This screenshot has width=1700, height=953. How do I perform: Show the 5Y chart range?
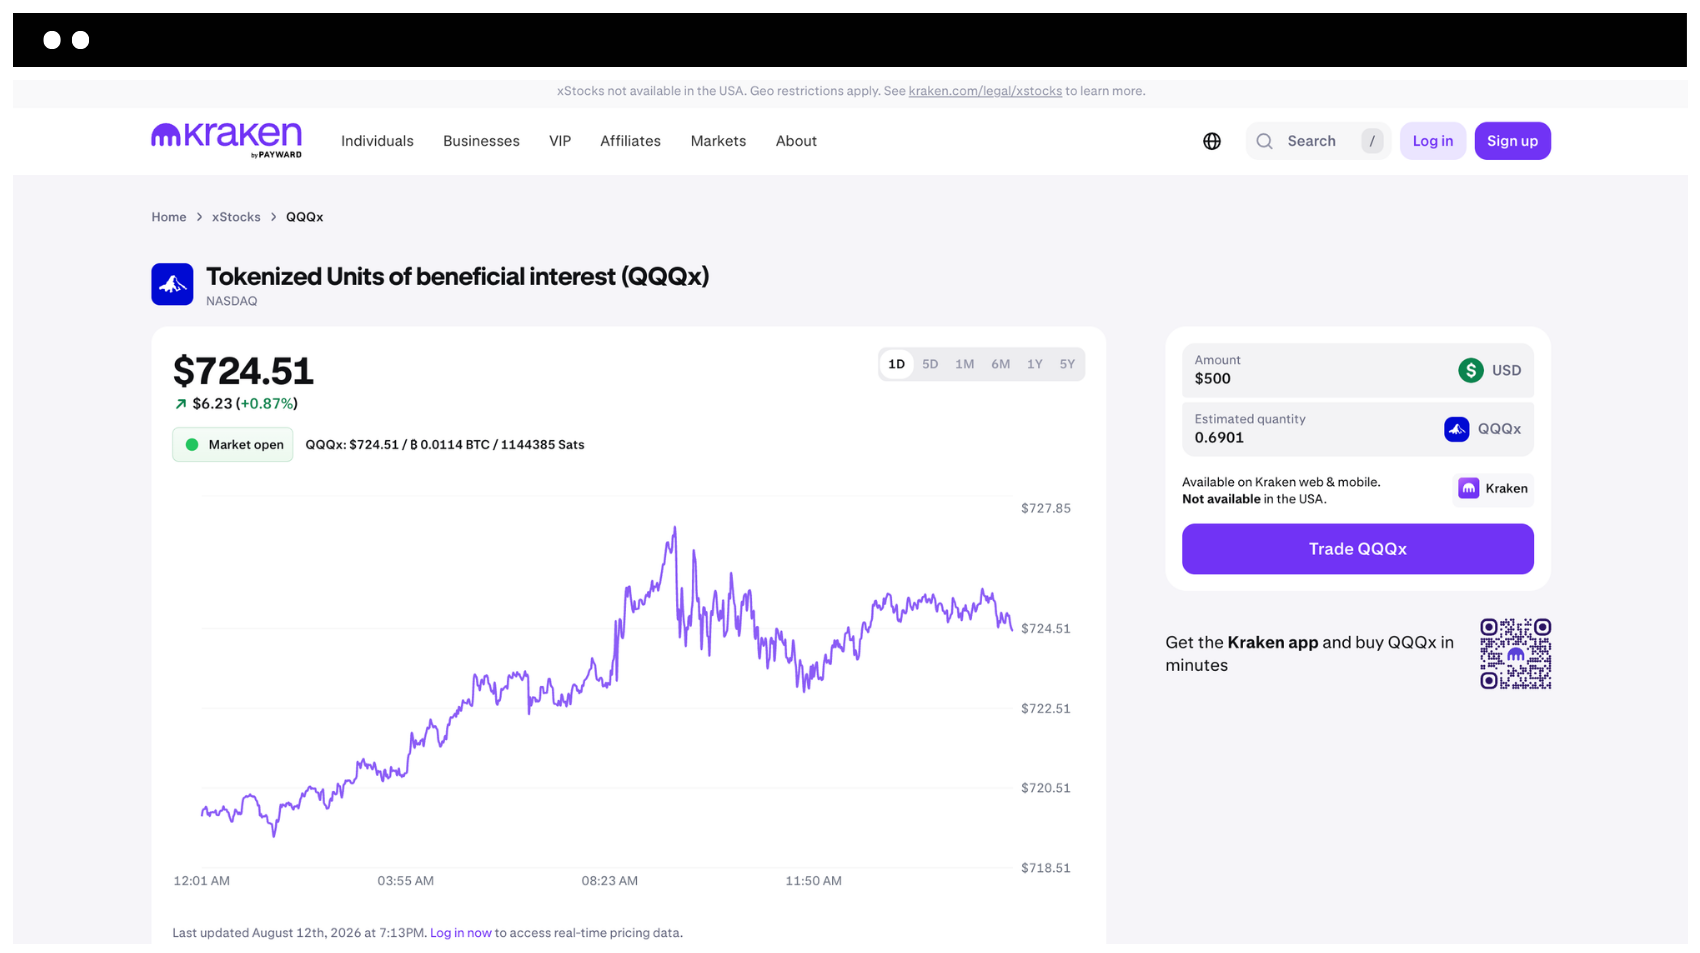click(1067, 364)
